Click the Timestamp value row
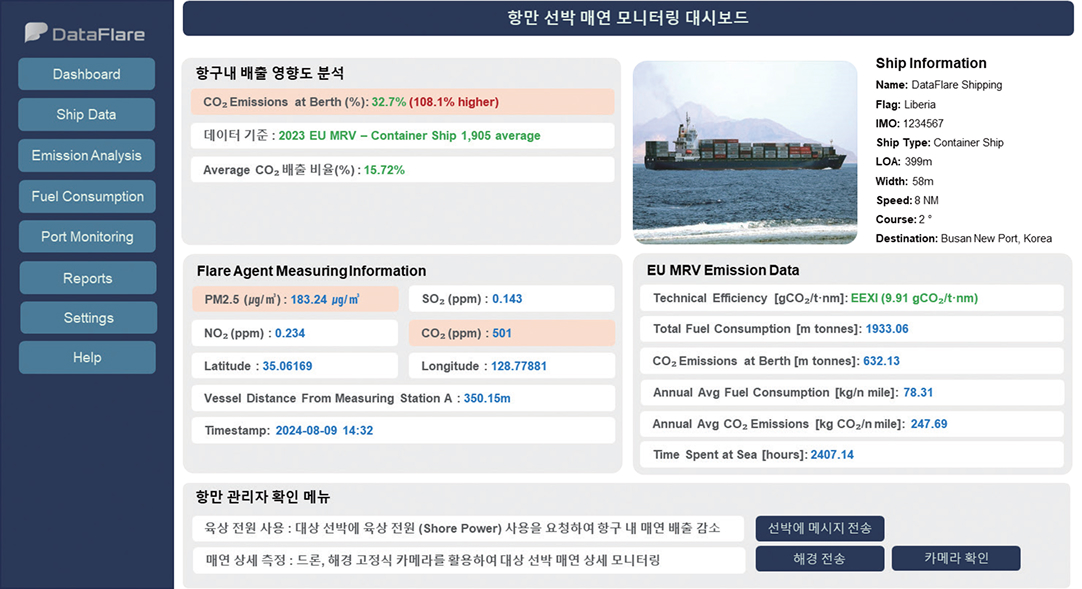Image resolution: width=1082 pixels, height=589 pixels. pyautogui.click(x=402, y=431)
